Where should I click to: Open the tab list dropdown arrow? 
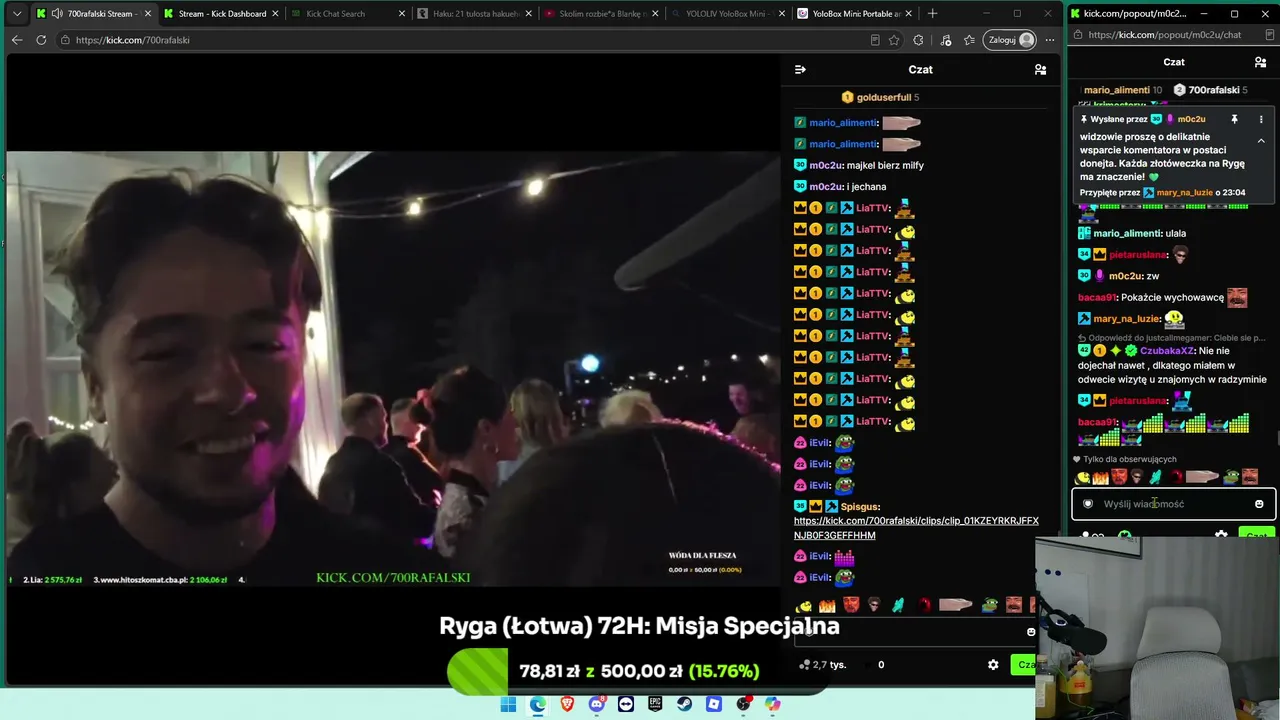pyautogui.click(x=17, y=14)
